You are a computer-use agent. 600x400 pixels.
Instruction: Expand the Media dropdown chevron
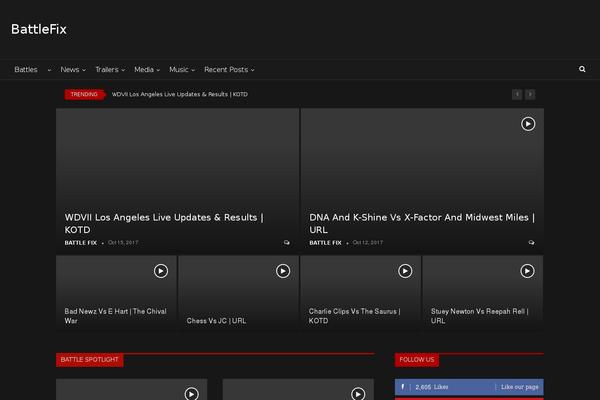(158, 70)
